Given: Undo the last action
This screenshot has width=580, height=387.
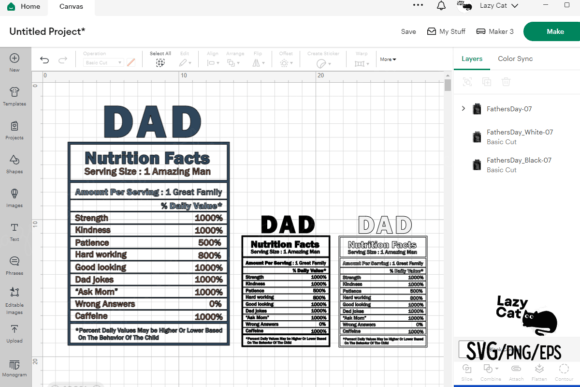Looking at the screenshot, I should click(44, 60).
